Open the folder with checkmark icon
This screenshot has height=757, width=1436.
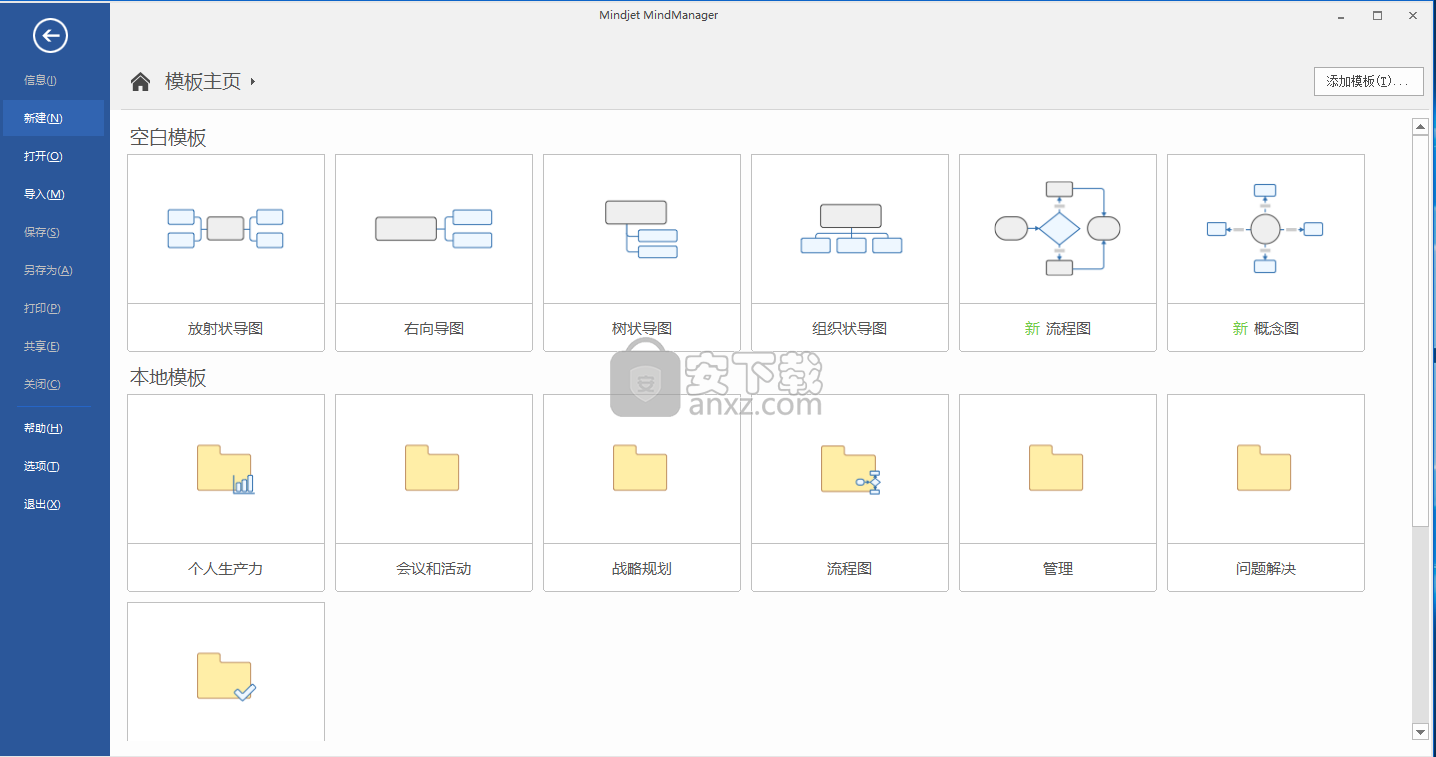pos(226,675)
